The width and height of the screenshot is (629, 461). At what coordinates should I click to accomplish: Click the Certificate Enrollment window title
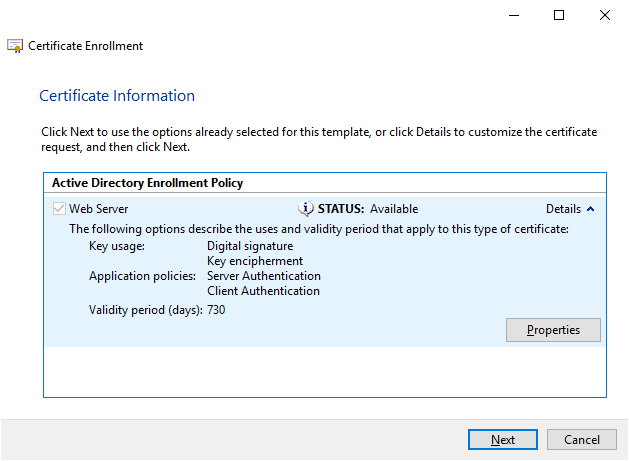[x=85, y=46]
